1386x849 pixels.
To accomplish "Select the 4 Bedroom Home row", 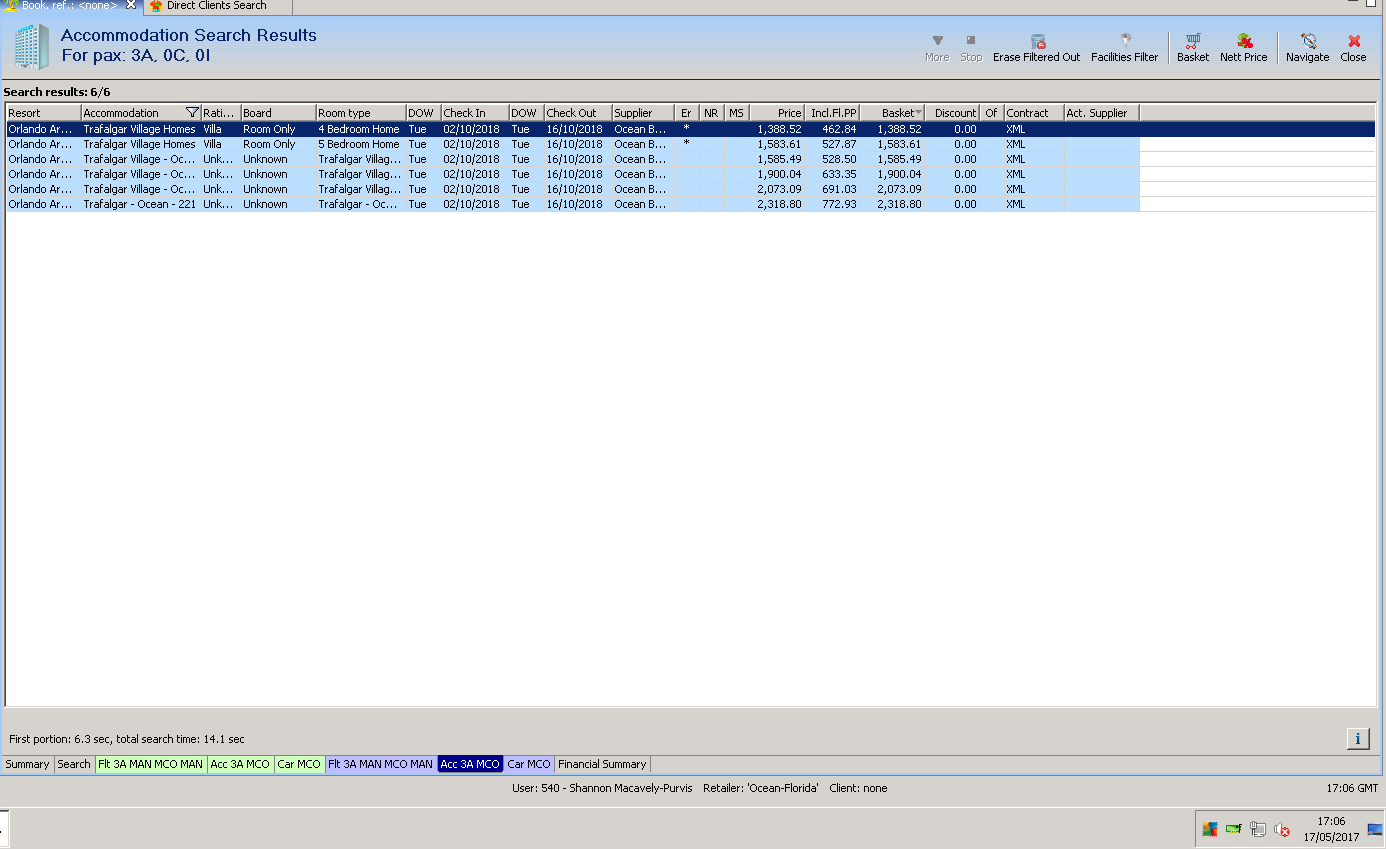I will click(x=690, y=129).
